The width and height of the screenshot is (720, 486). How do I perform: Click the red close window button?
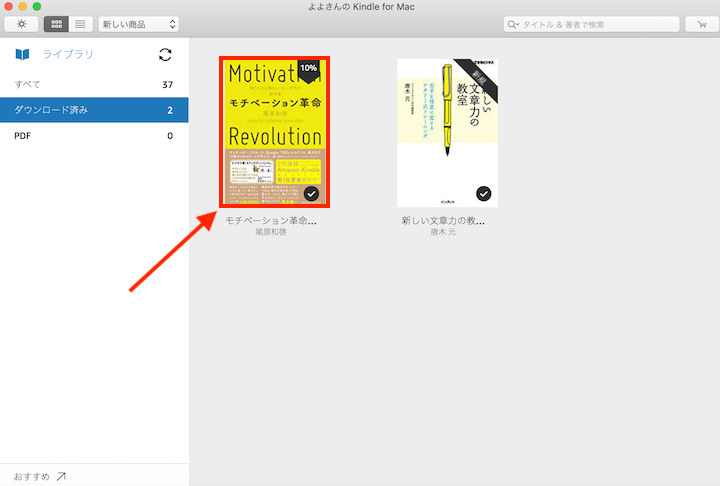coord(8,6)
